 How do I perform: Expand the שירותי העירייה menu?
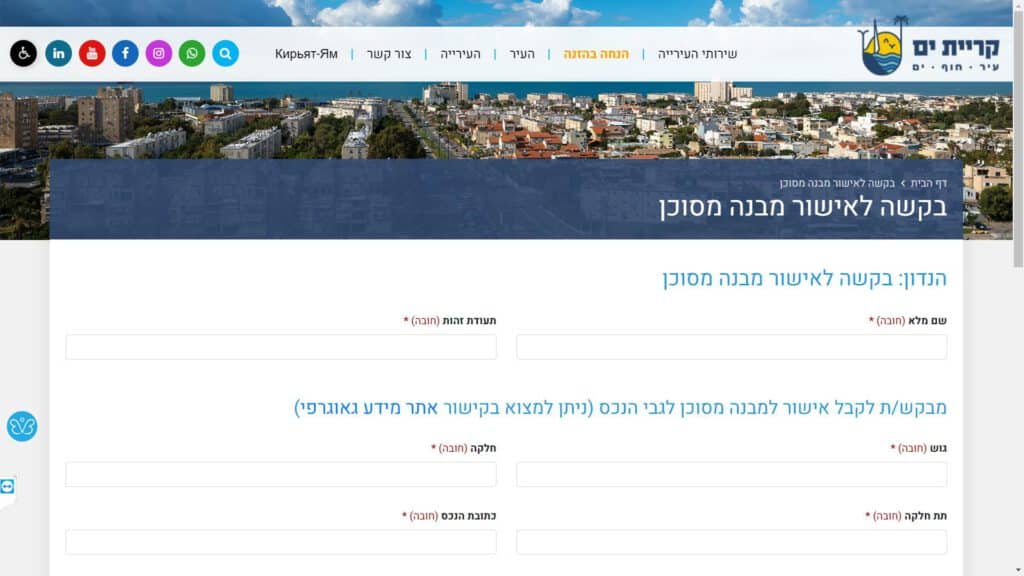697,54
